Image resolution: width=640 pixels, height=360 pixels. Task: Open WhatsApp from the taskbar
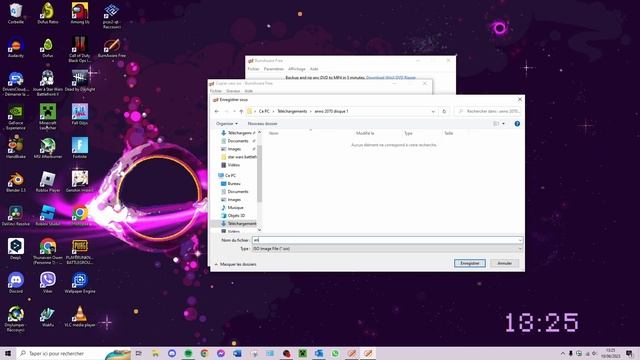(x=335, y=353)
